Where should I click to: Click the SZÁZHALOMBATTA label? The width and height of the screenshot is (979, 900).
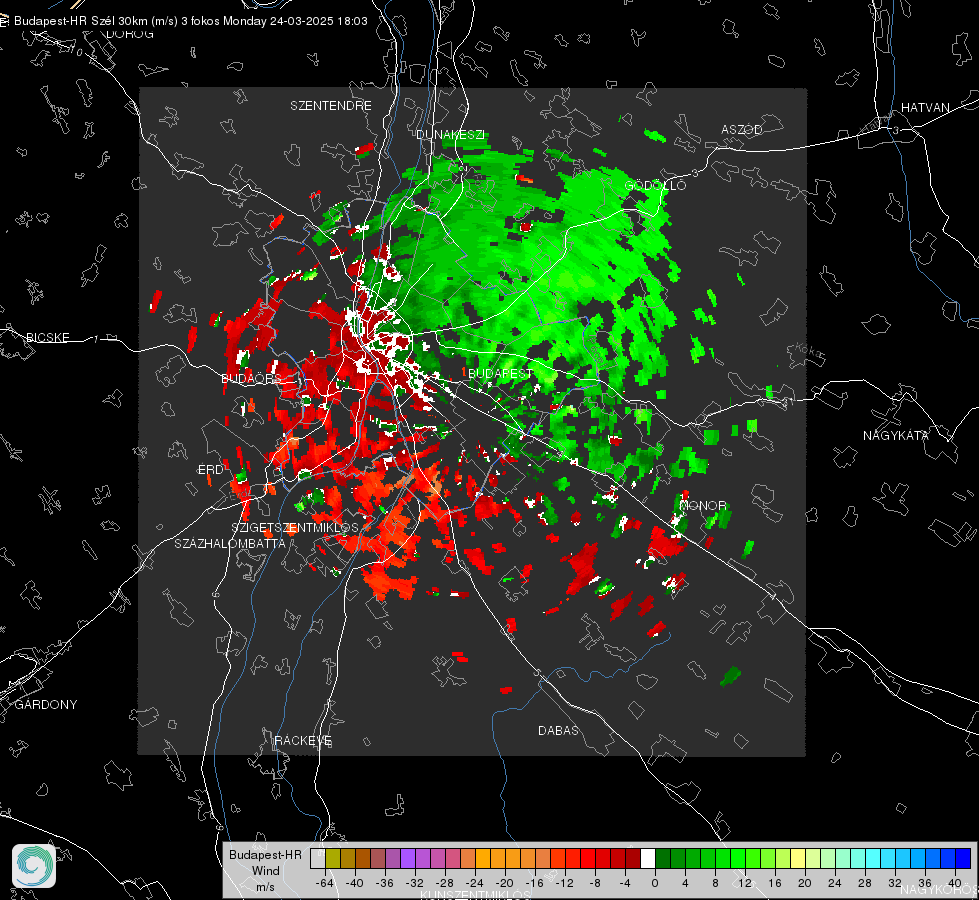coord(230,543)
